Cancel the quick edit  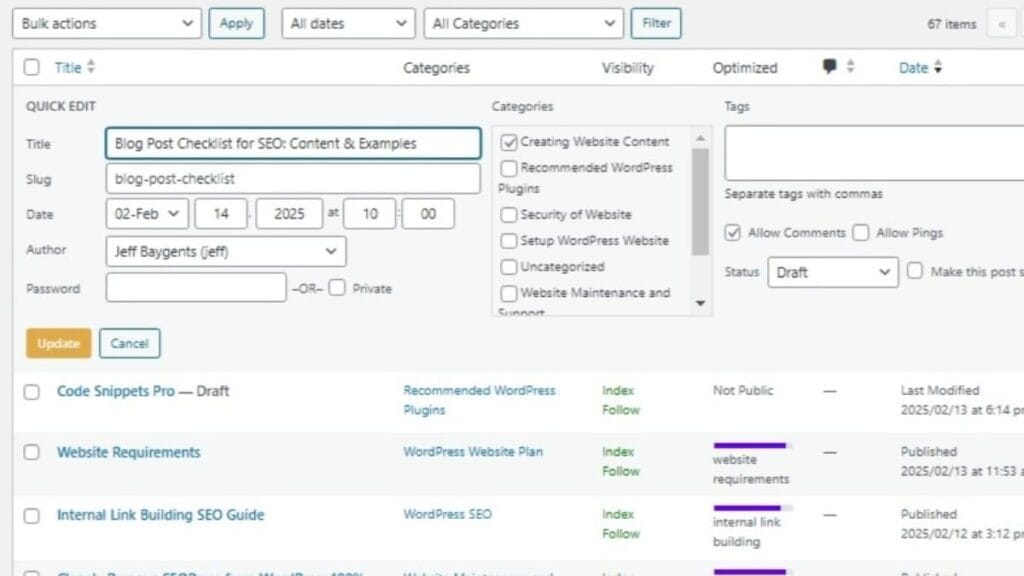pos(130,343)
